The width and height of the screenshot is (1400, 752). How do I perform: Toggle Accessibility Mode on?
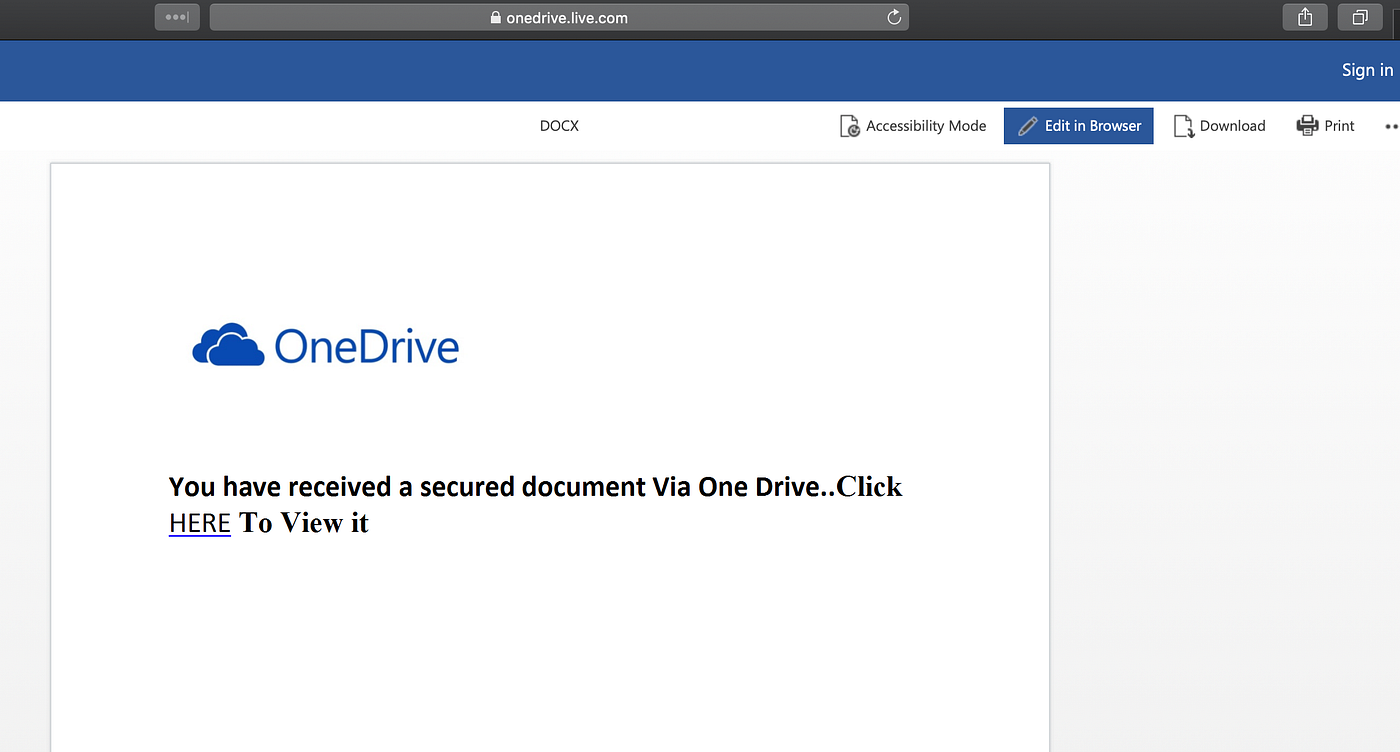913,125
